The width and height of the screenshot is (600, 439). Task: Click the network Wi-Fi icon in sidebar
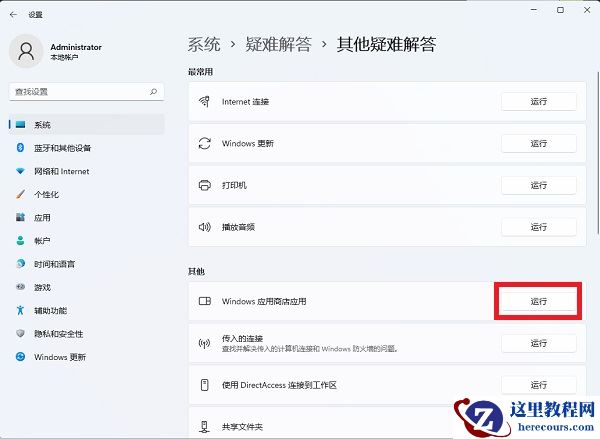(x=20, y=171)
